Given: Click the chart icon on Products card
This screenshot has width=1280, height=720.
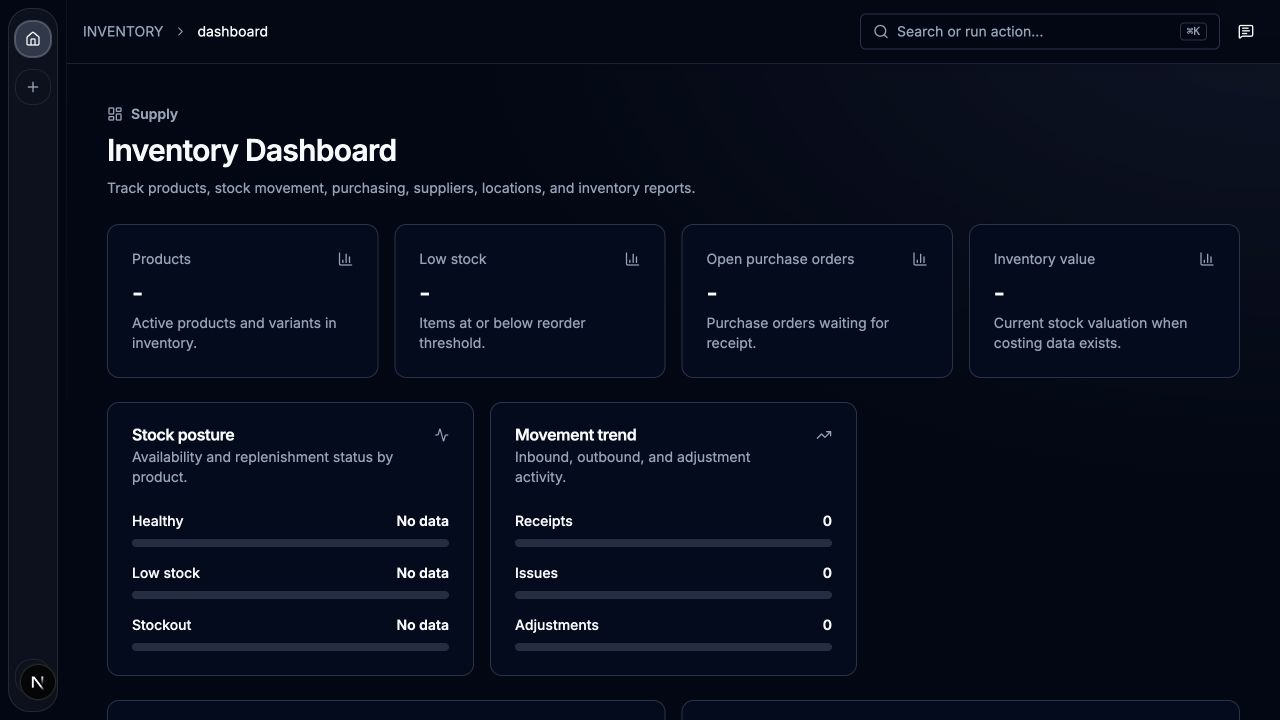Looking at the screenshot, I should click(x=345, y=259).
